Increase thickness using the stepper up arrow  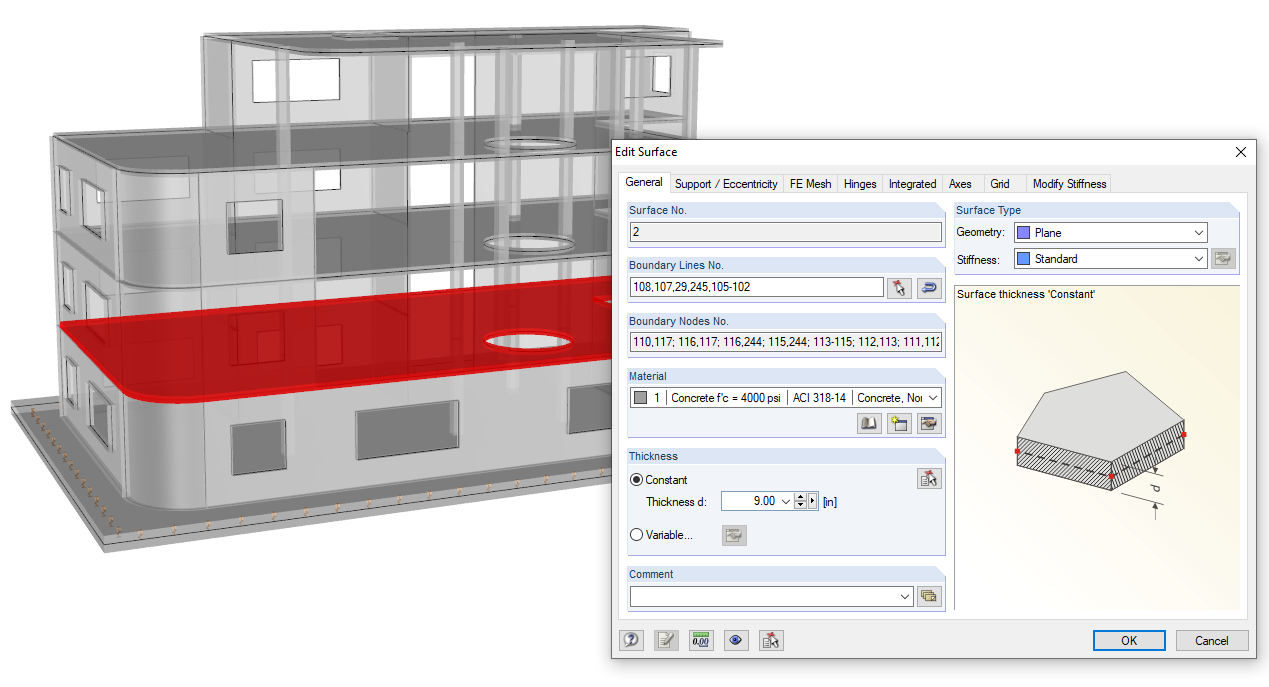point(800,496)
